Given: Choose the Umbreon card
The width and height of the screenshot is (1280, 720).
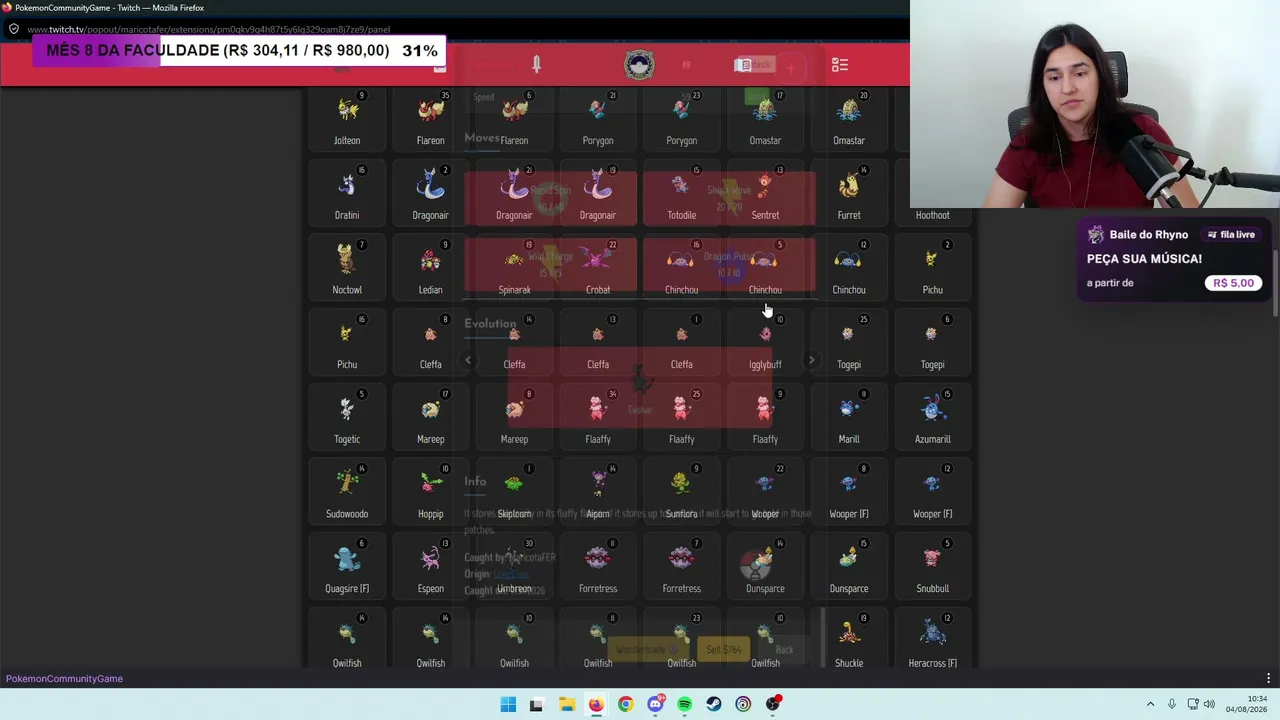Looking at the screenshot, I should [x=514, y=568].
